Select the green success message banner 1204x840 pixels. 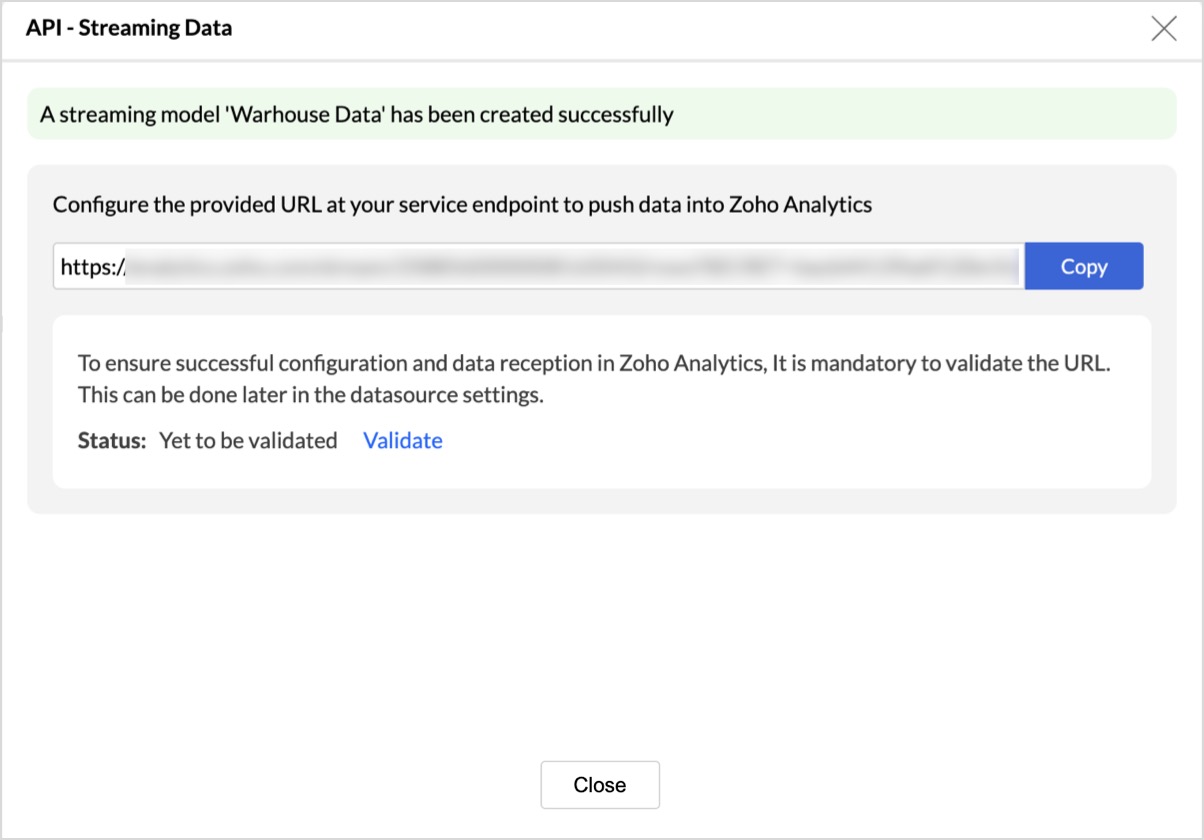coord(602,114)
